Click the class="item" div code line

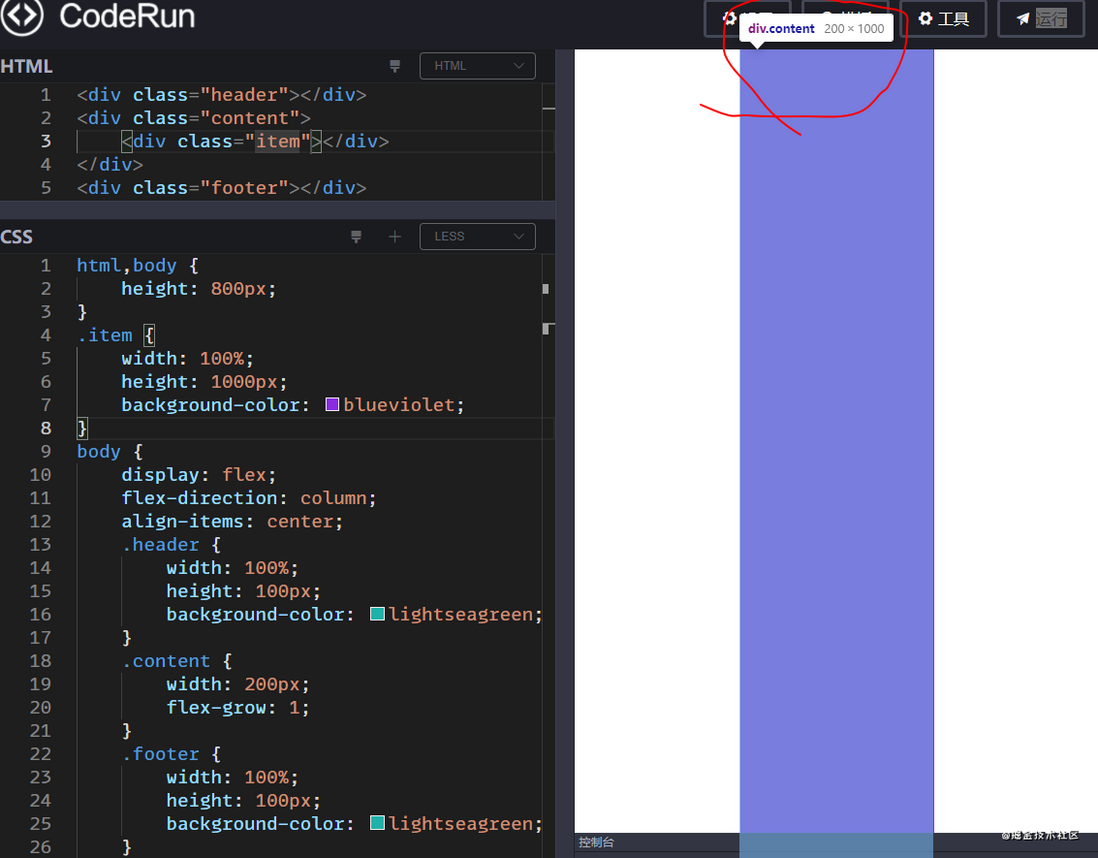(255, 141)
